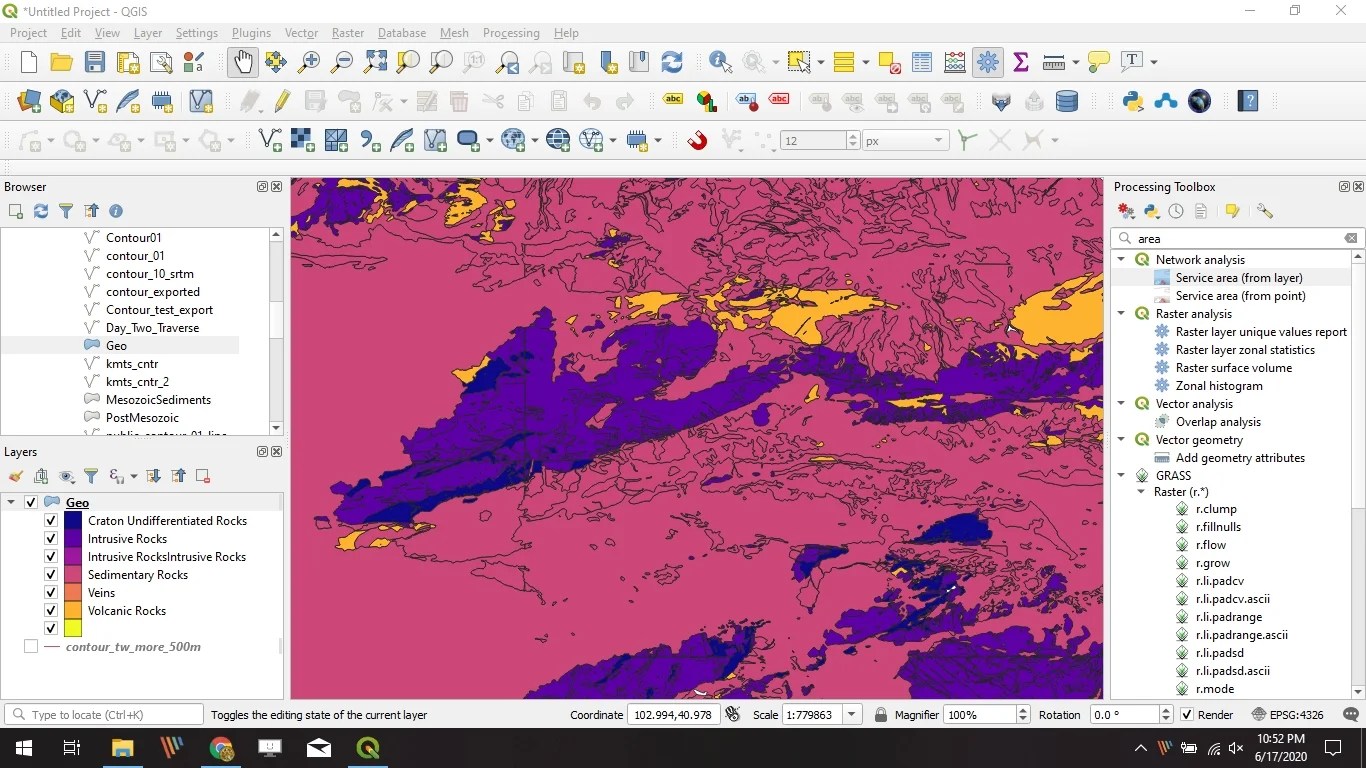Click the Identify Features tool

pyautogui.click(x=720, y=62)
